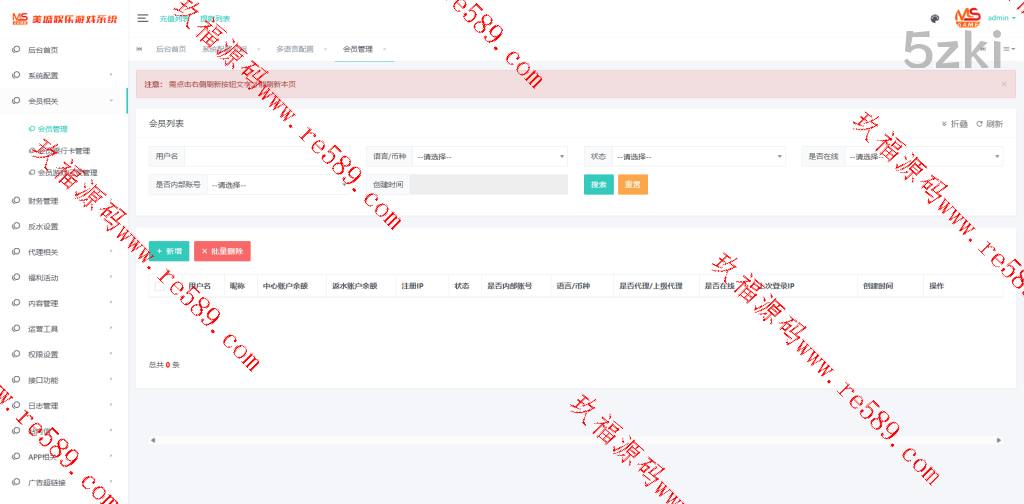Click the icon beside 后台首页 in sidebar
1024x504 pixels.
coord(16,50)
